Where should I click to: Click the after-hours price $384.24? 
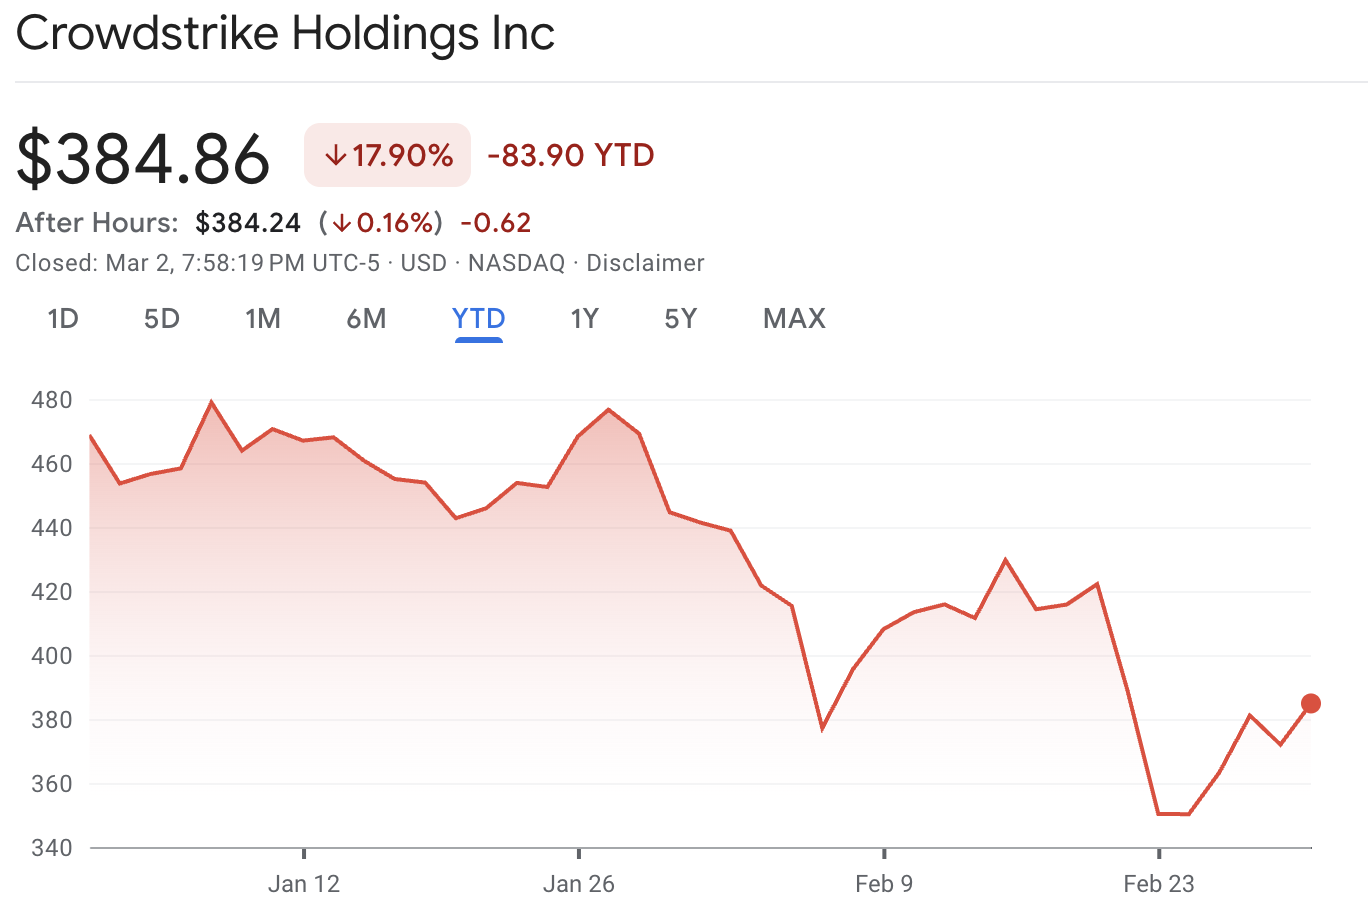[248, 222]
